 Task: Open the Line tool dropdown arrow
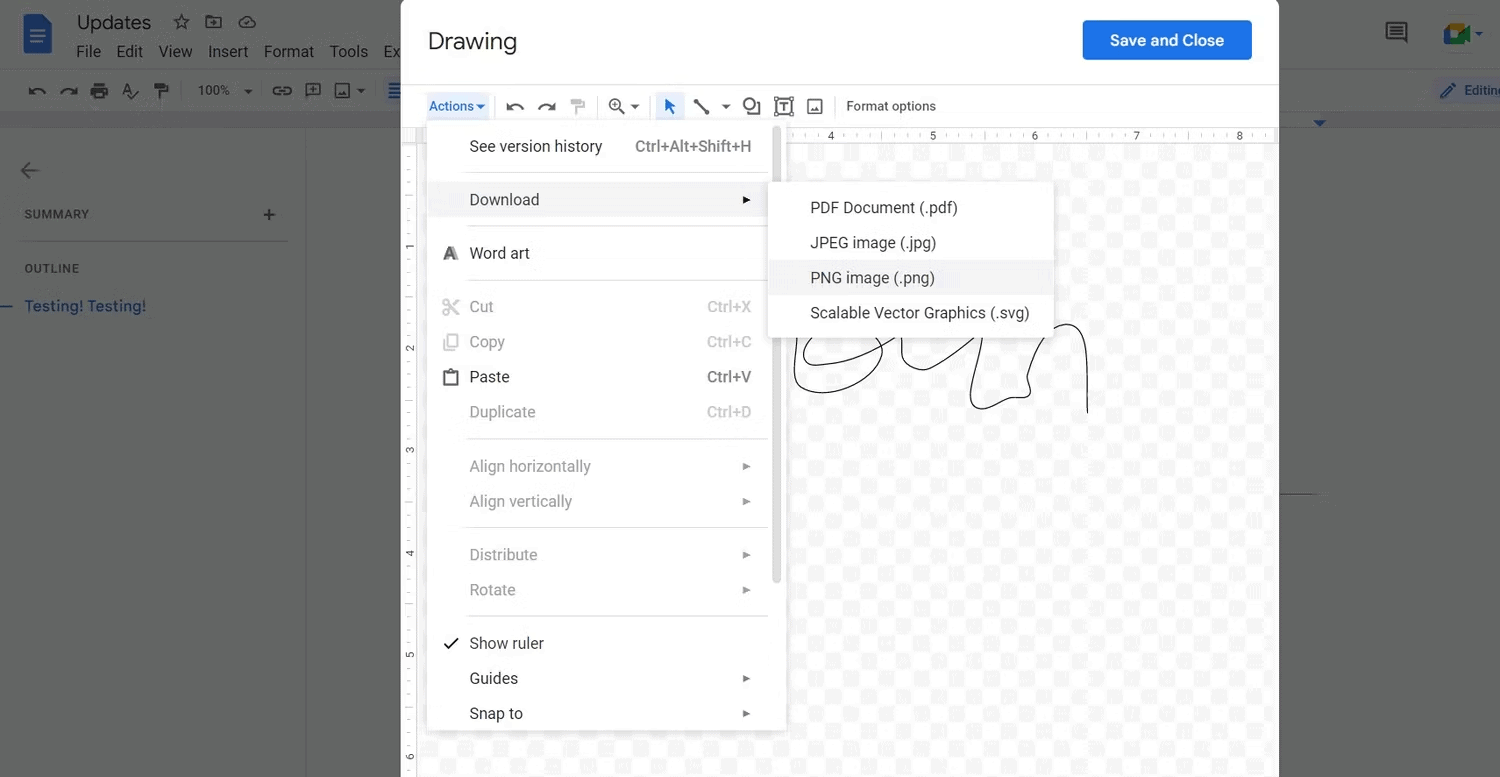pyautogui.click(x=727, y=105)
